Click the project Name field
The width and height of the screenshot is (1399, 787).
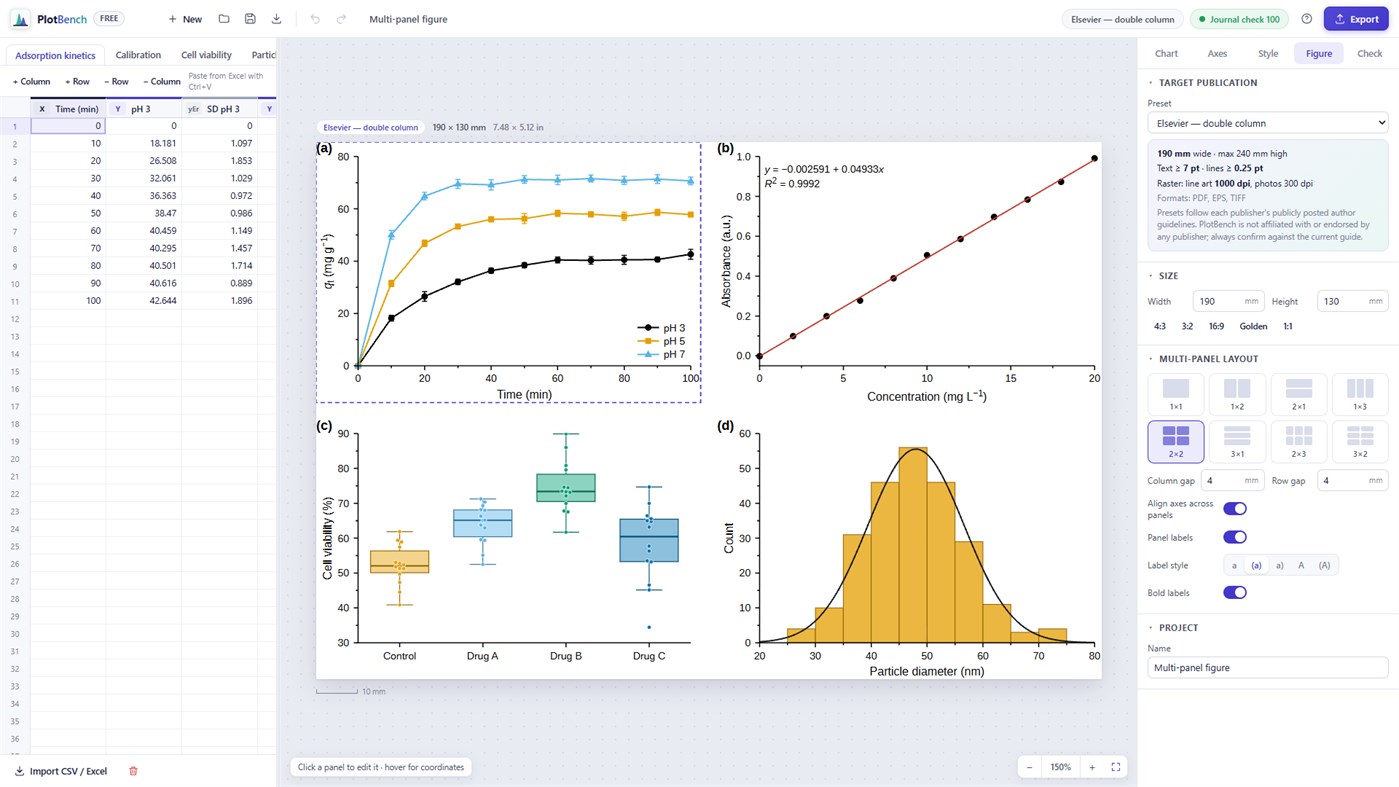tap(1268, 667)
